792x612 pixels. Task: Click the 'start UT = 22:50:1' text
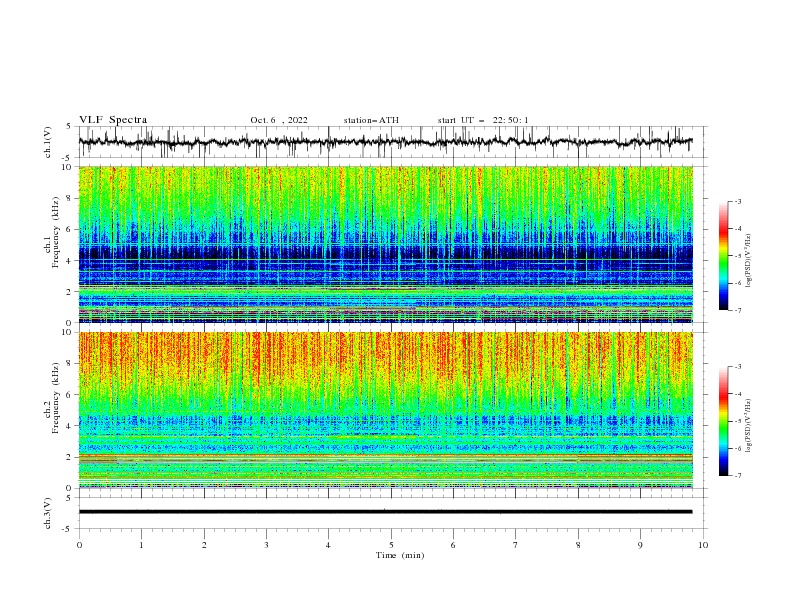tap(483, 120)
